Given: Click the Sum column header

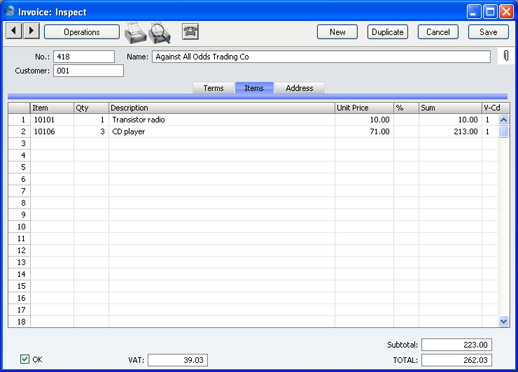Looking at the screenshot, I should [x=450, y=108].
